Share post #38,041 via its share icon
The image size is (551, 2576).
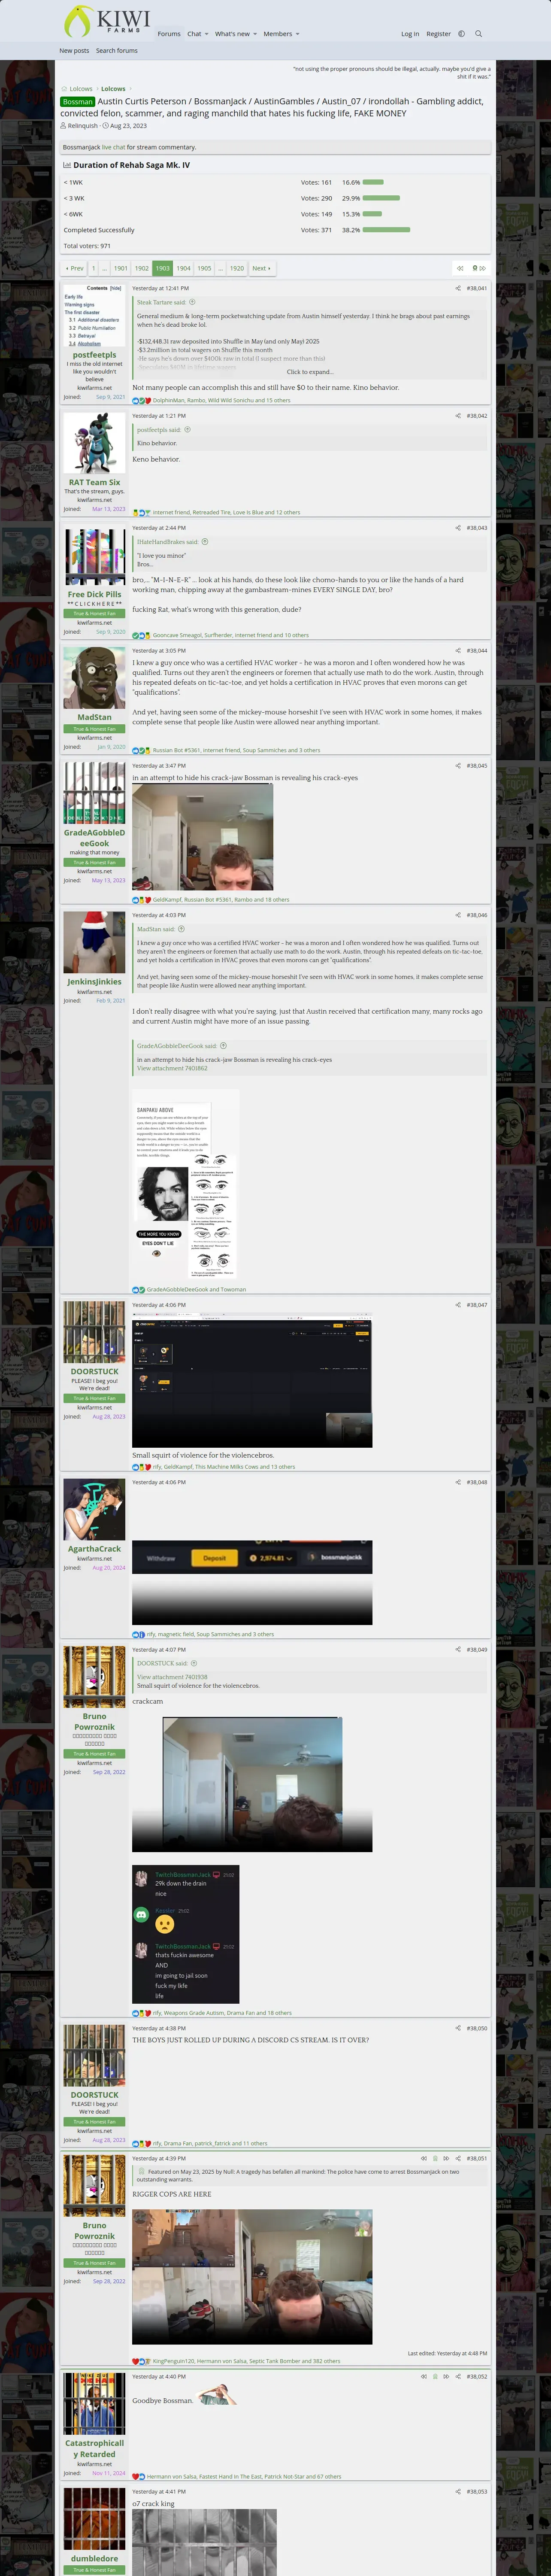(x=458, y=288)
